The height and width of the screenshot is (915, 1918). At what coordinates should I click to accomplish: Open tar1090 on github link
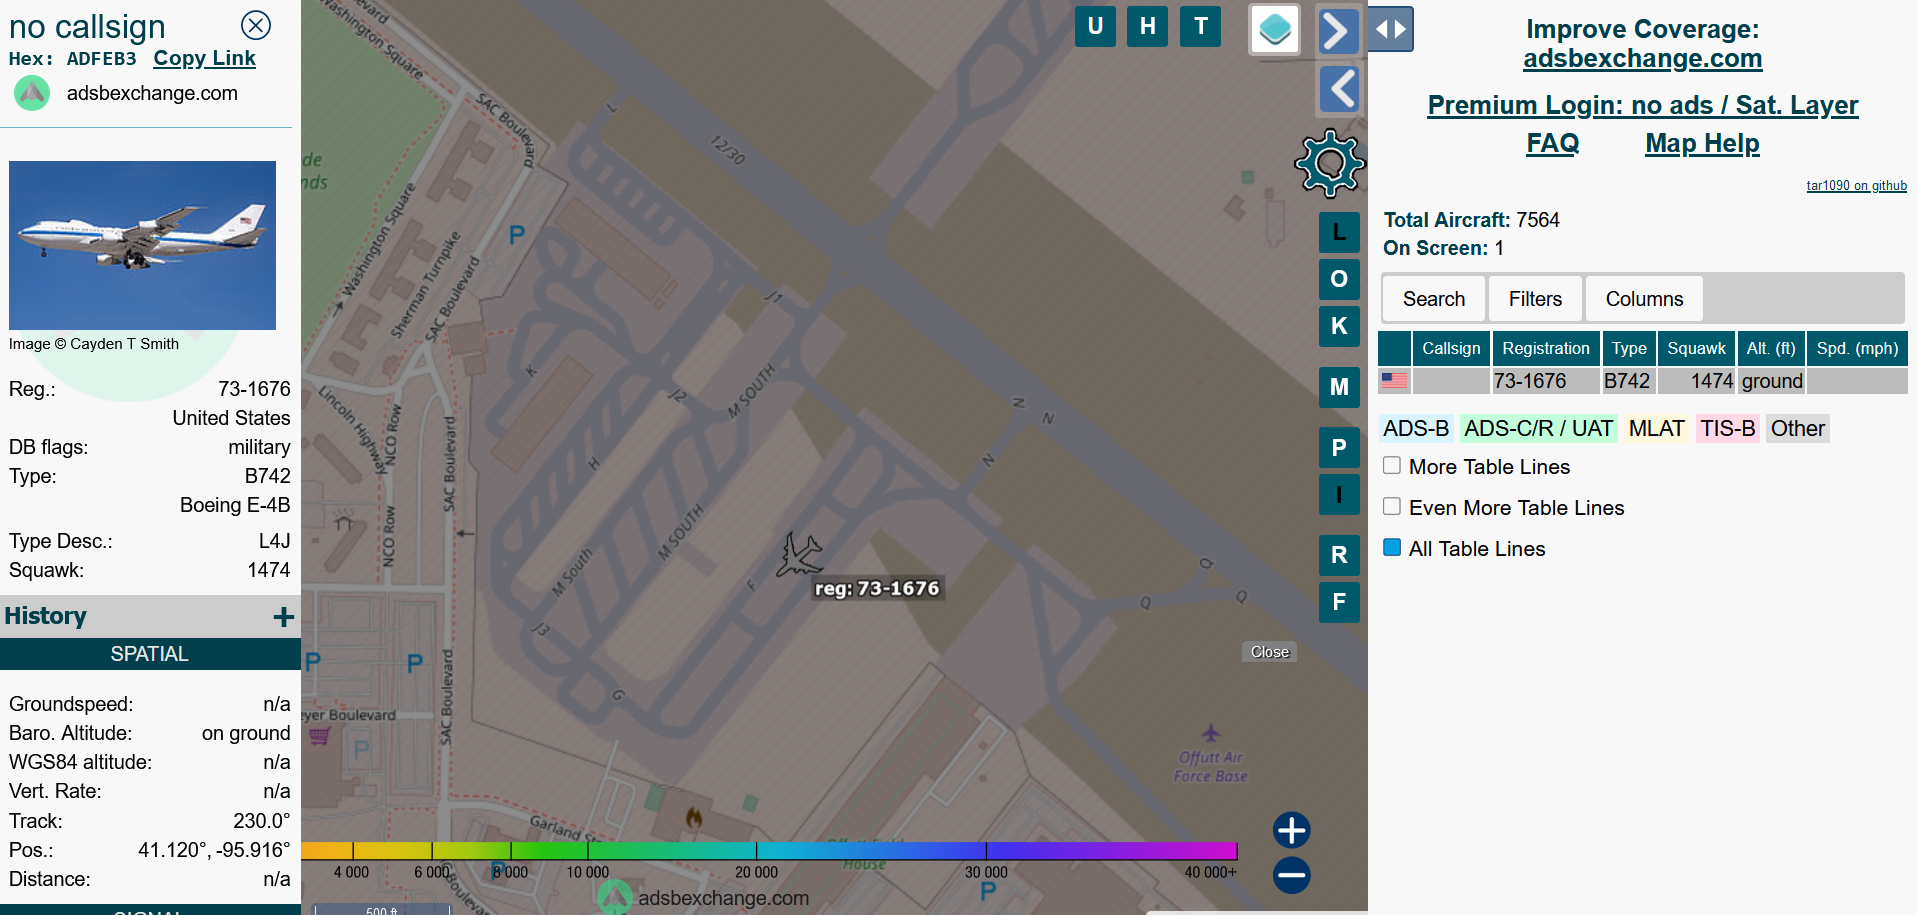(x=1856, y=185)
